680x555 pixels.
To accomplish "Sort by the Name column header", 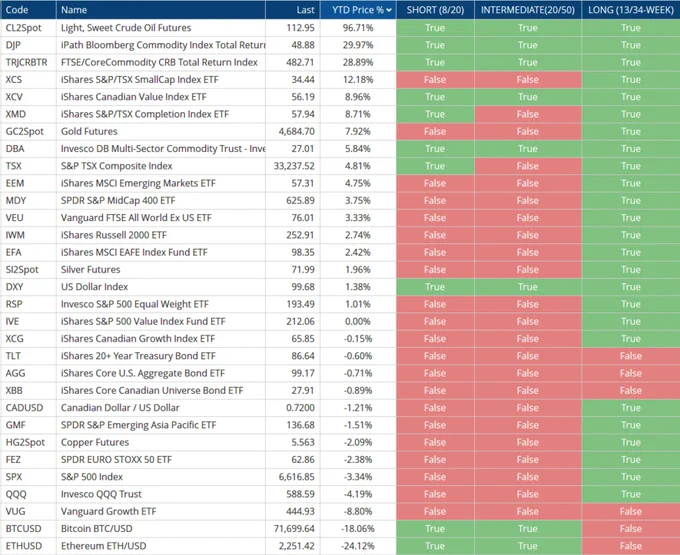I will pyautogui.click(x=74, y=10).
